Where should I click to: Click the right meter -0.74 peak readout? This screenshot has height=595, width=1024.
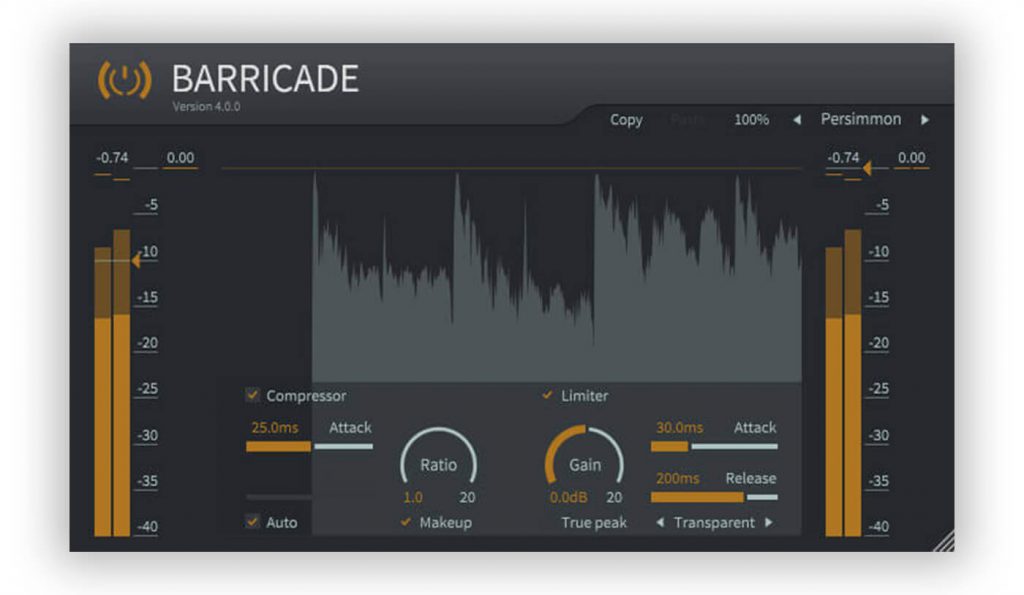pos(842,158)
